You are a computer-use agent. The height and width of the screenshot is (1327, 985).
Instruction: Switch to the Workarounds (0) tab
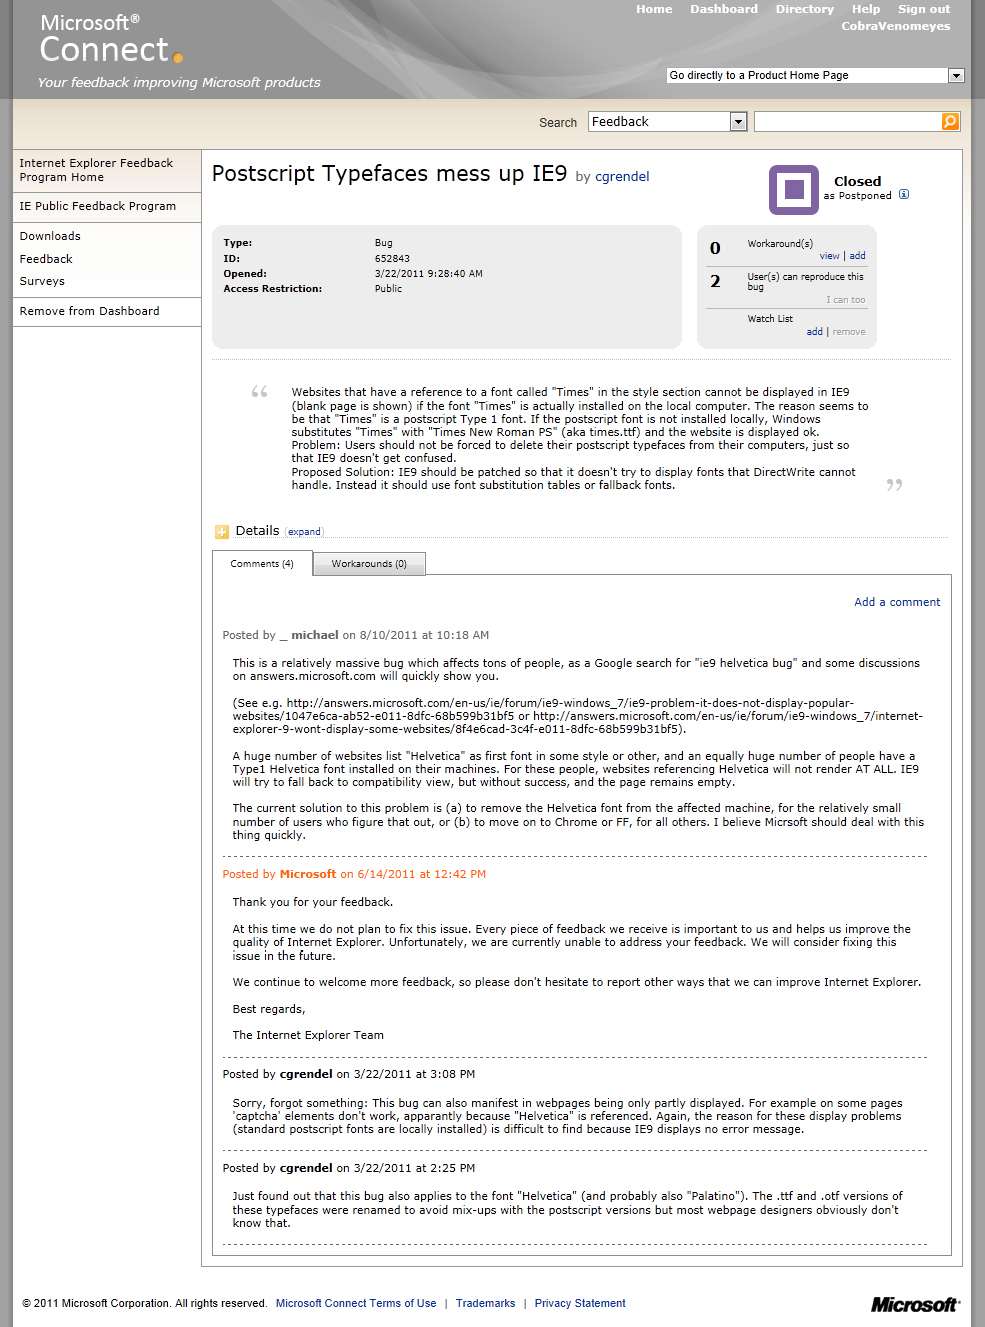(x=369, y=564)
